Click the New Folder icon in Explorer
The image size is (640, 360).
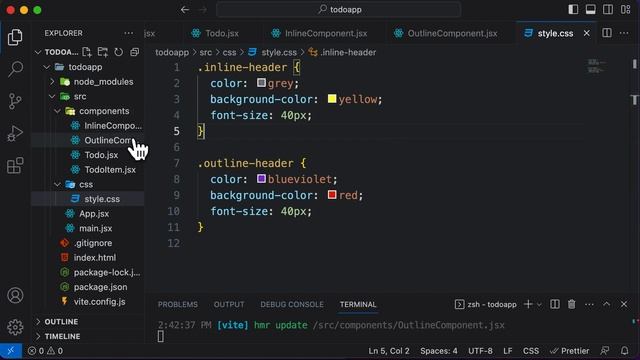[x=103, y=52]
